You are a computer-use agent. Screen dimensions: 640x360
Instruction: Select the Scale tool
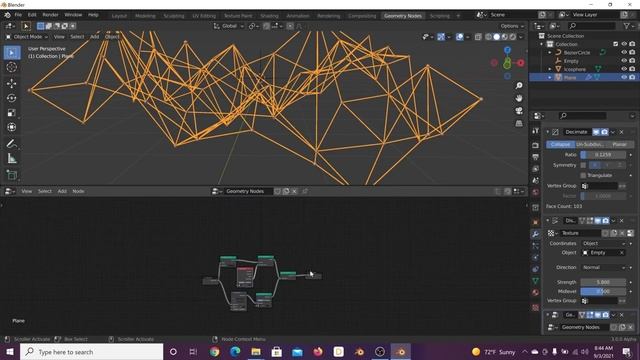[x=12, y=113]
